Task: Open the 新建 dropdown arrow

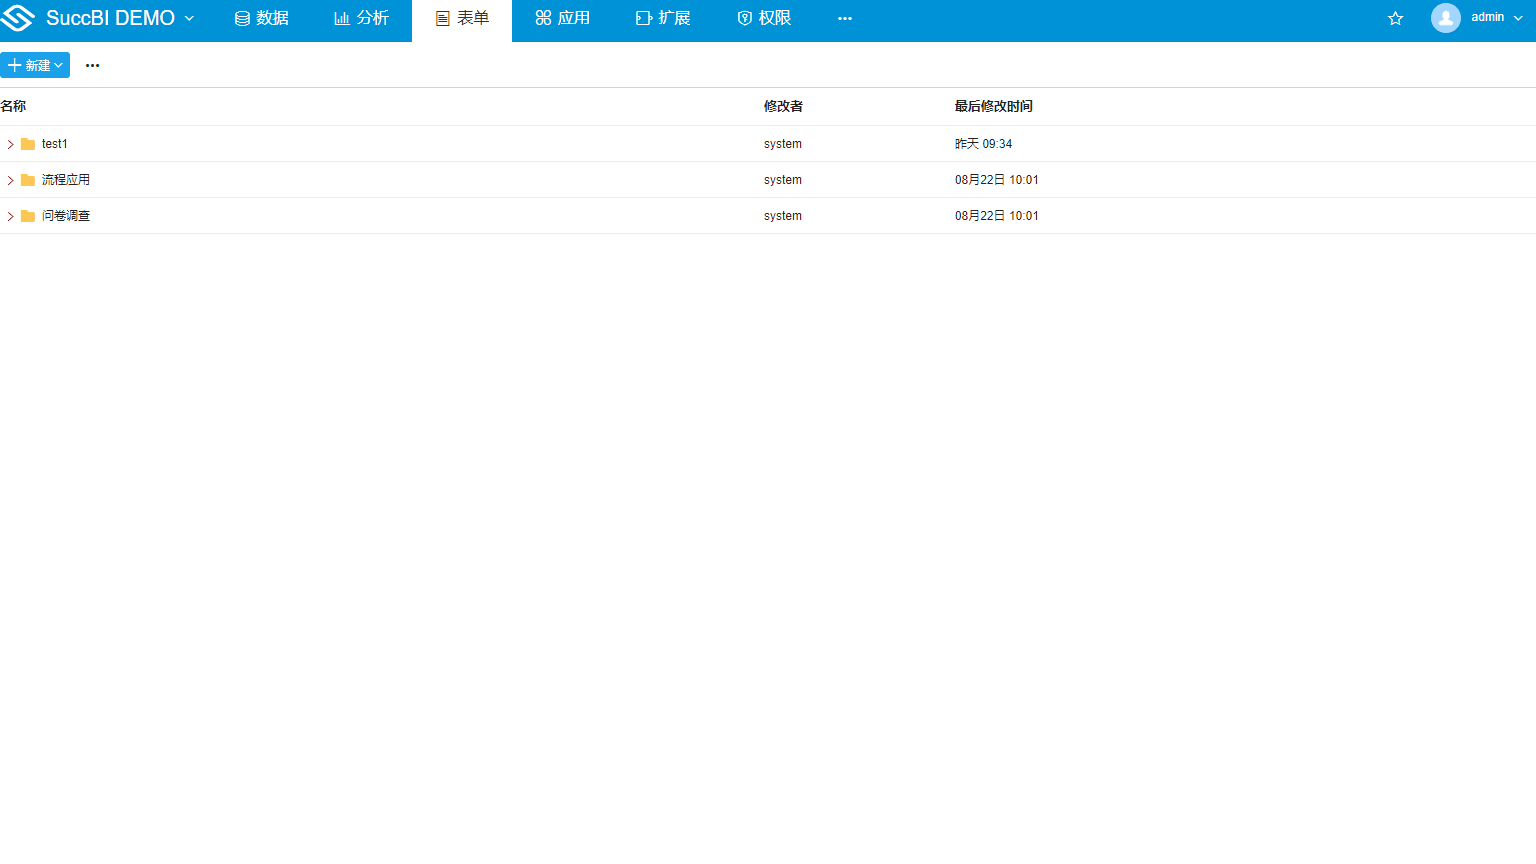Action: click(x=56, y=64)
